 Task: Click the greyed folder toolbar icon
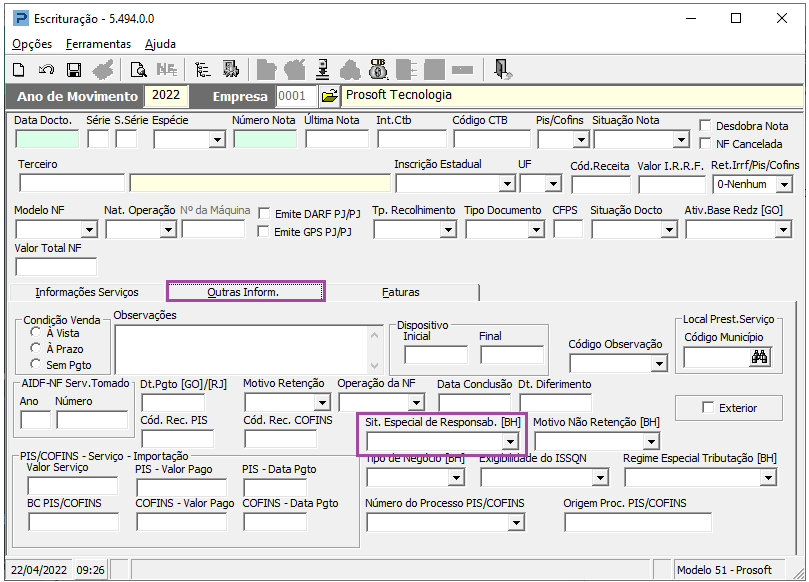tap(267, 70)
